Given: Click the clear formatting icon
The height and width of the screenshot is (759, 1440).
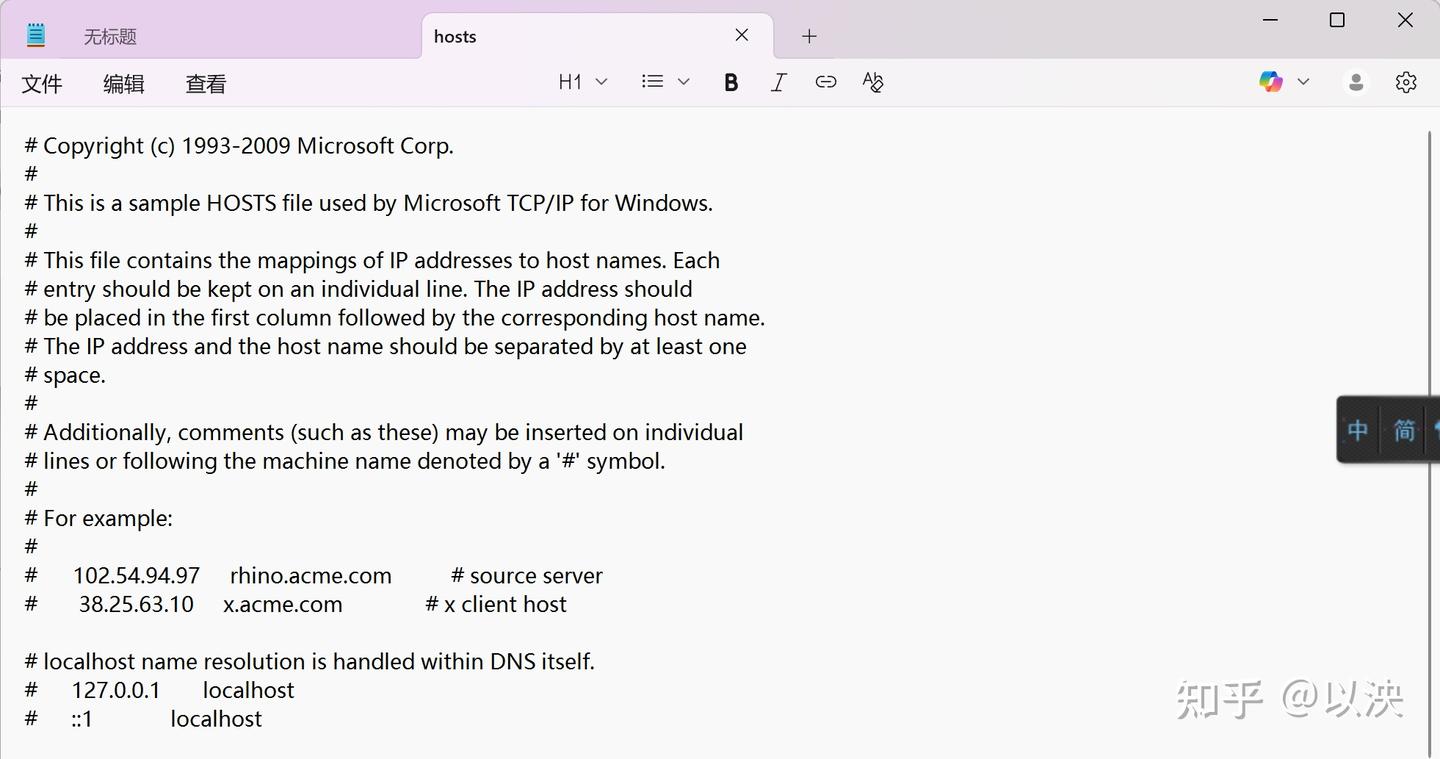Looking at the screenshot, I should tap(872, 82).
